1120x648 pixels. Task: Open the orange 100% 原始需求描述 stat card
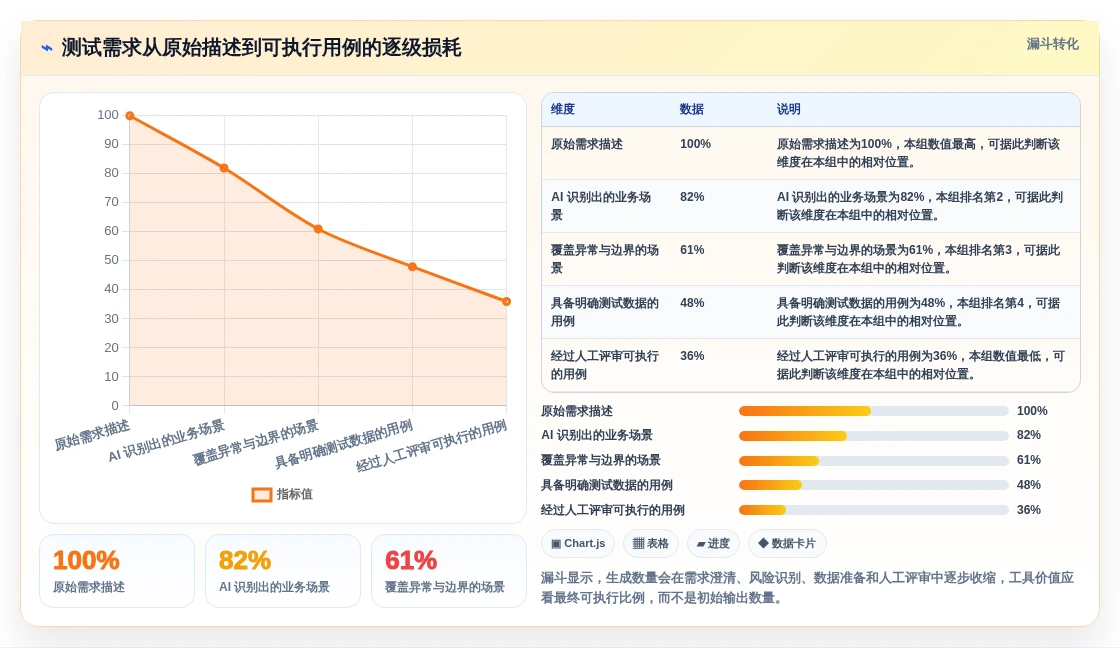click(117, 571)
